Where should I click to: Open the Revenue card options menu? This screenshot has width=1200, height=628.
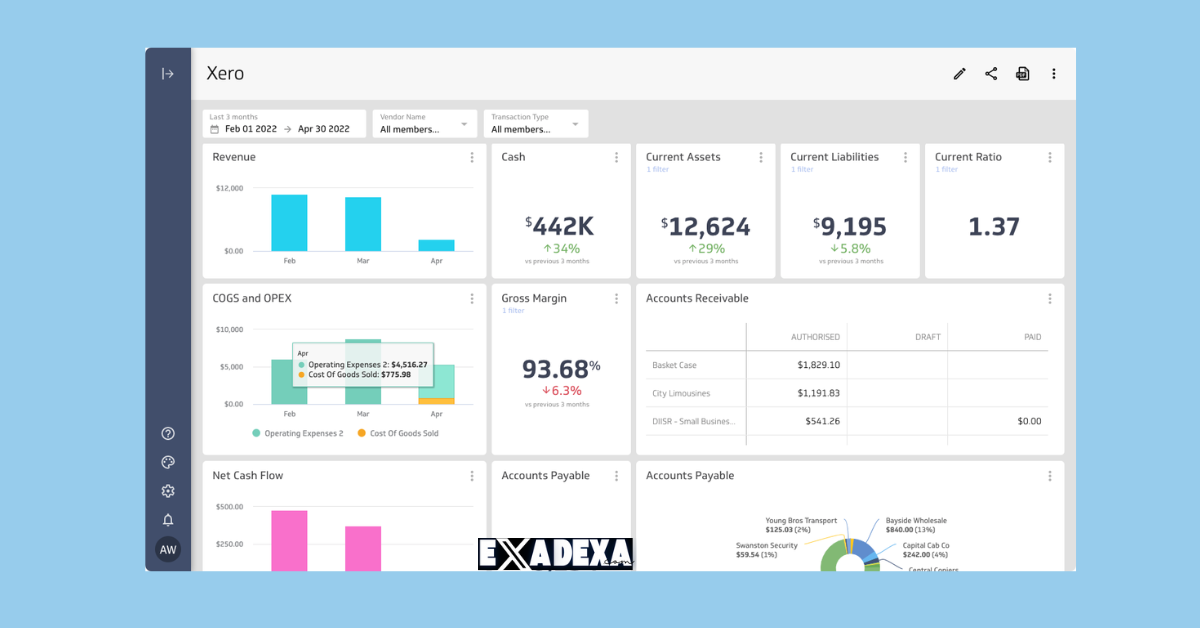472,157
